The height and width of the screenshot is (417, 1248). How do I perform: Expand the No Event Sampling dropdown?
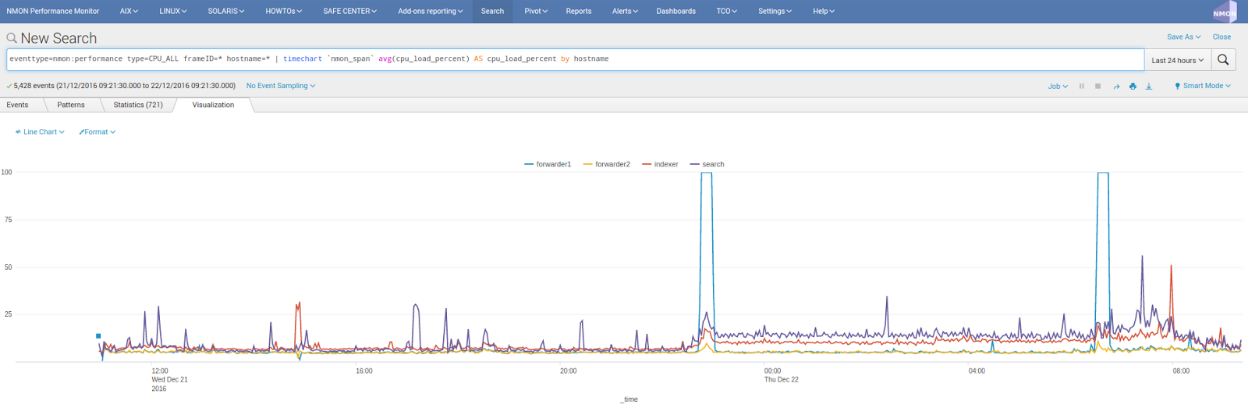pos(280,86)
